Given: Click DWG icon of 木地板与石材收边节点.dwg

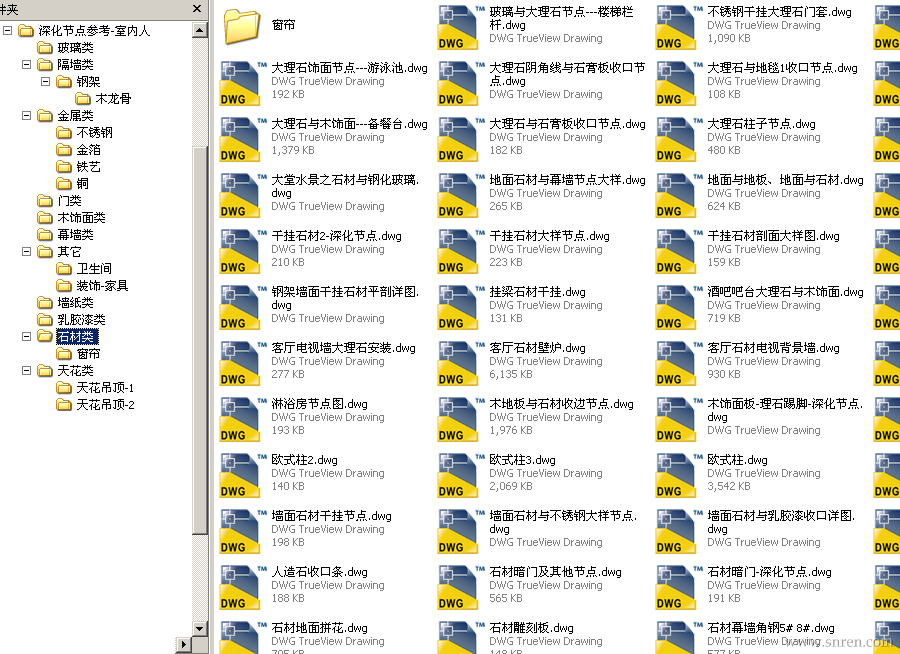Looking at the screenshot, I should point(456,419).
